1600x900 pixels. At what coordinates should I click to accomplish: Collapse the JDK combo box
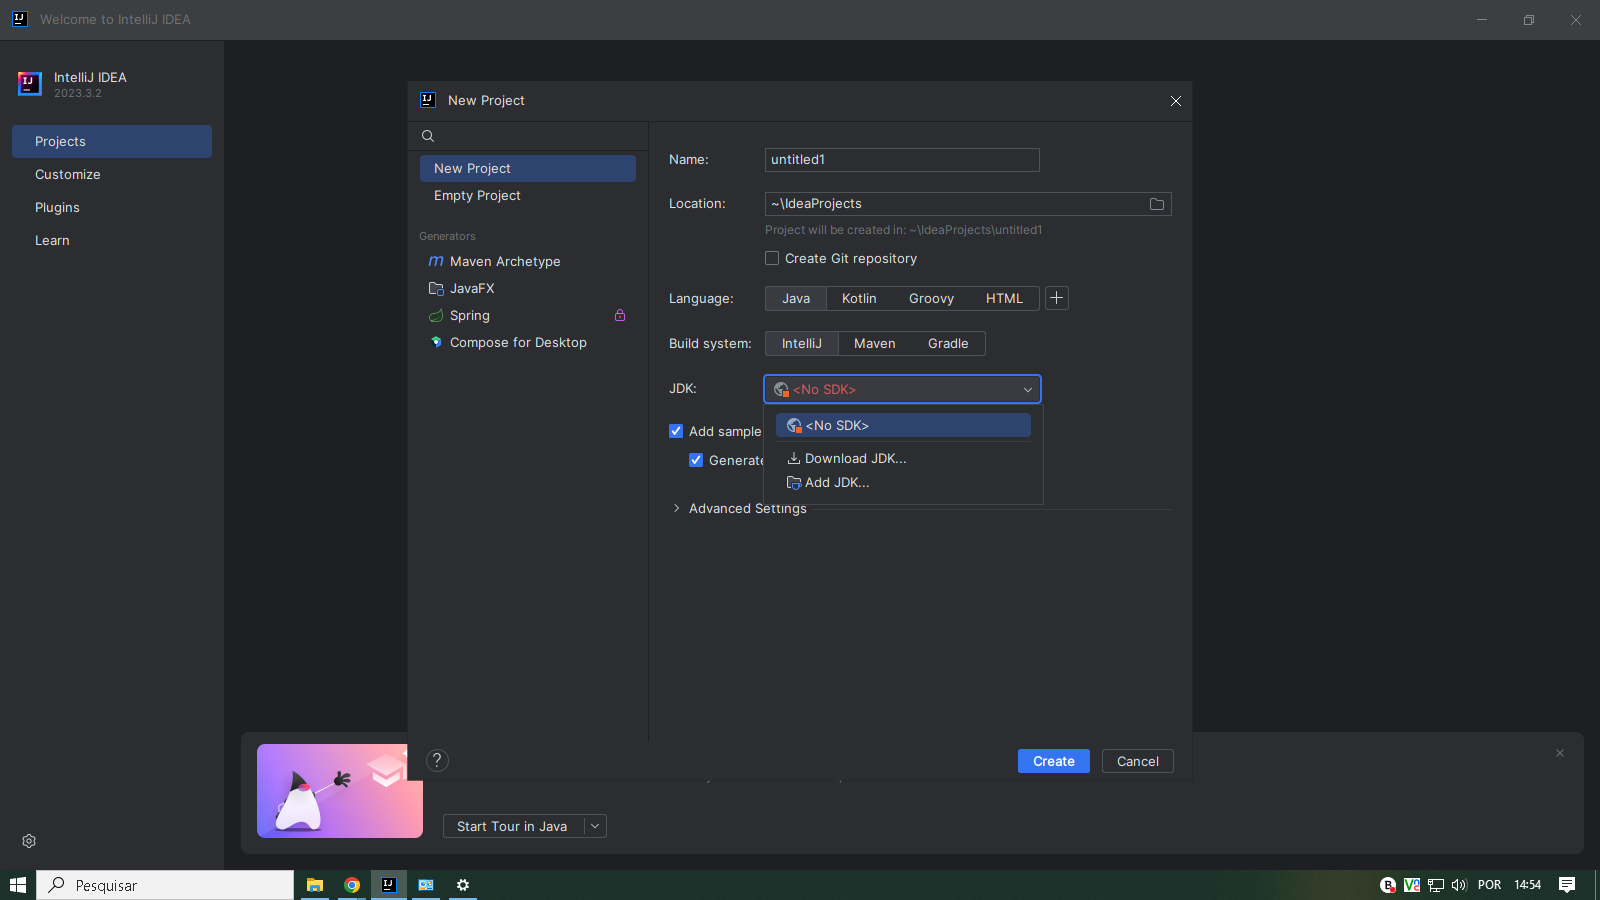click(x=1027, y=389)
